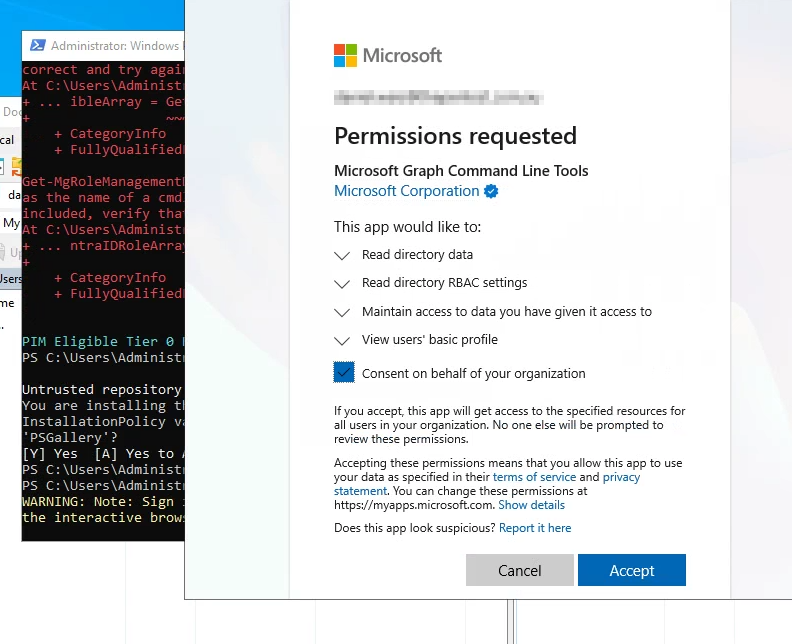Click the Administrator: Windows PowerShell title bar

pyautogui.click(x=104, y=45)
